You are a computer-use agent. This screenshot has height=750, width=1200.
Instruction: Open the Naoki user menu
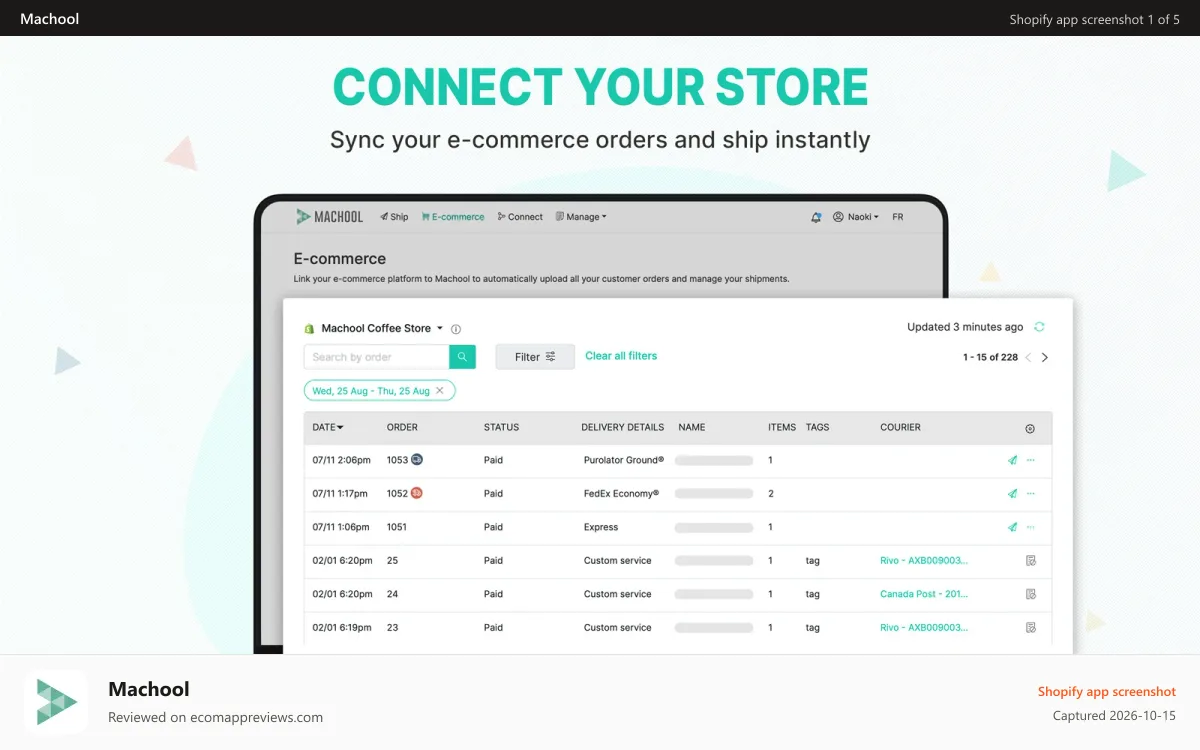tap(856, 217)
